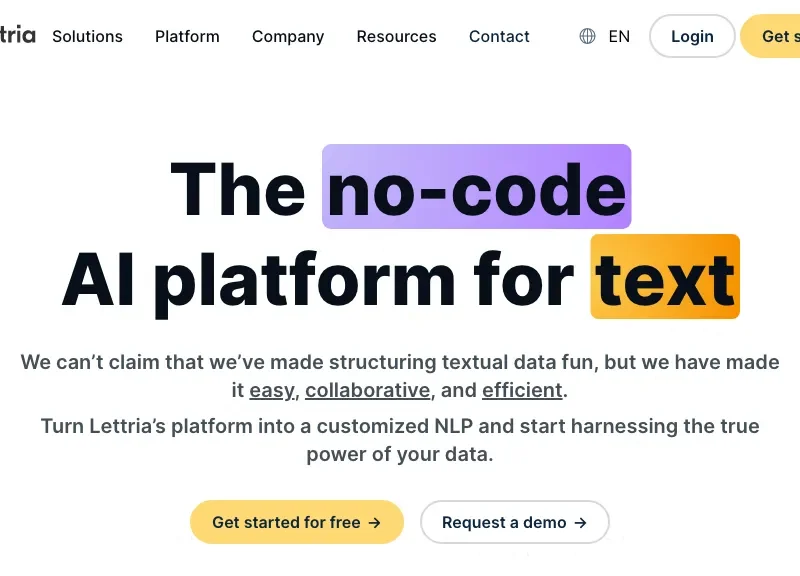Expand the Resources menu
The image size is (800, 576).
pos(396,36)
